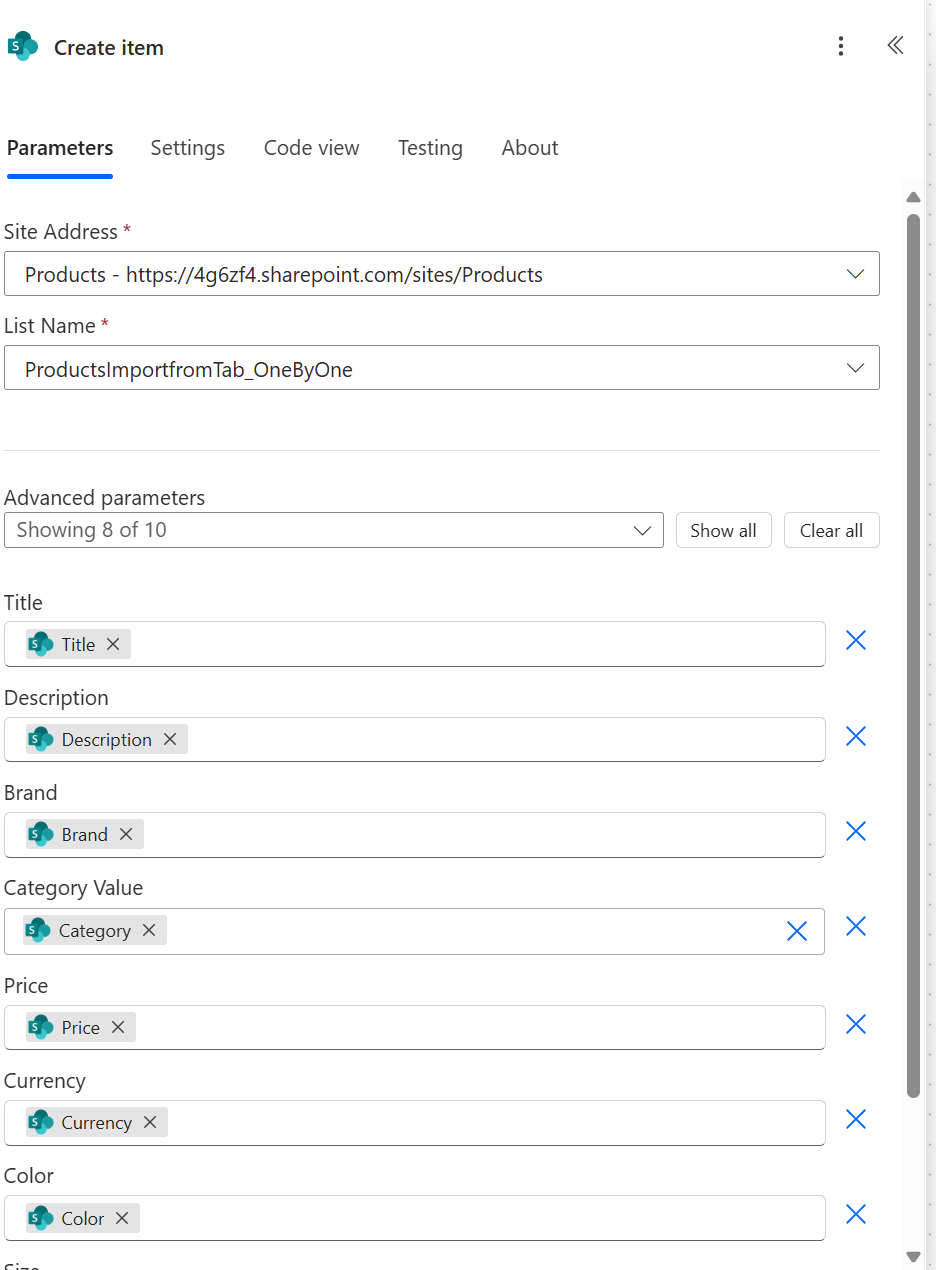Image resolution: width=936 pixels, height=1270 pixels.
Task: Collapse the panel using the double-chevron icon
Action: [x=895, y=45]
